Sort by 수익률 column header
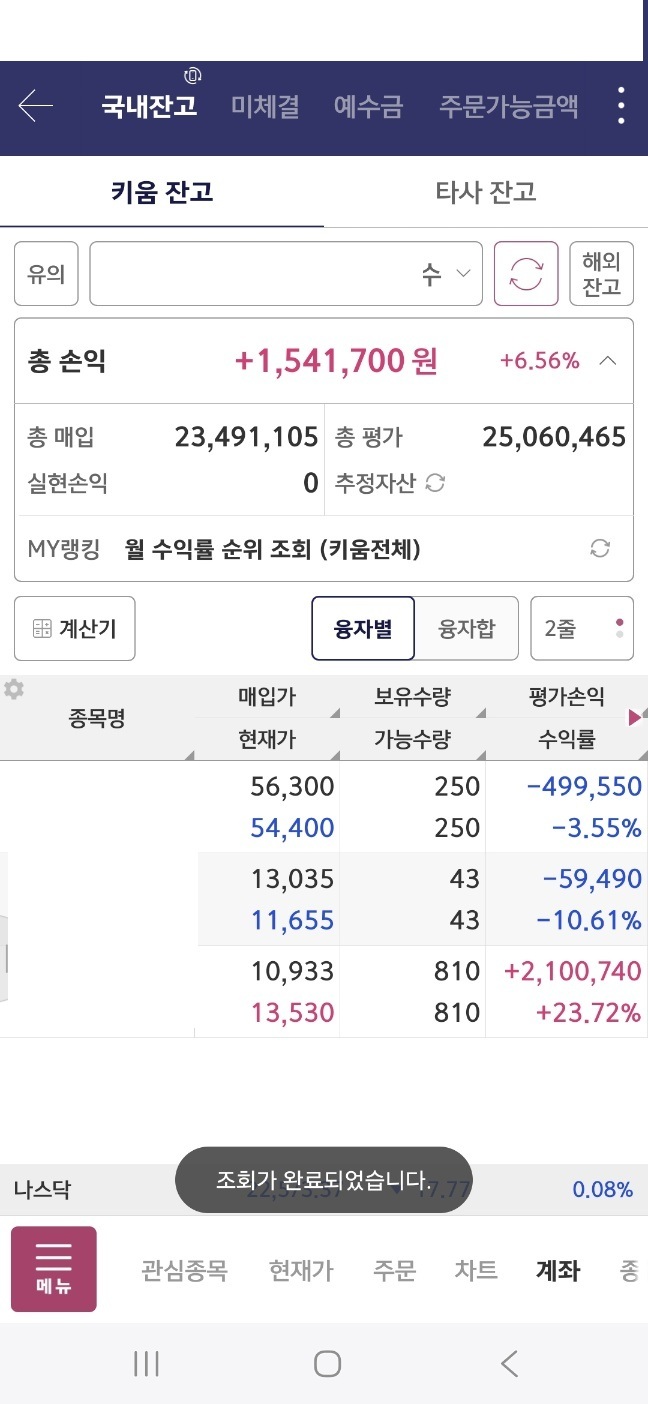 (567, 740)
